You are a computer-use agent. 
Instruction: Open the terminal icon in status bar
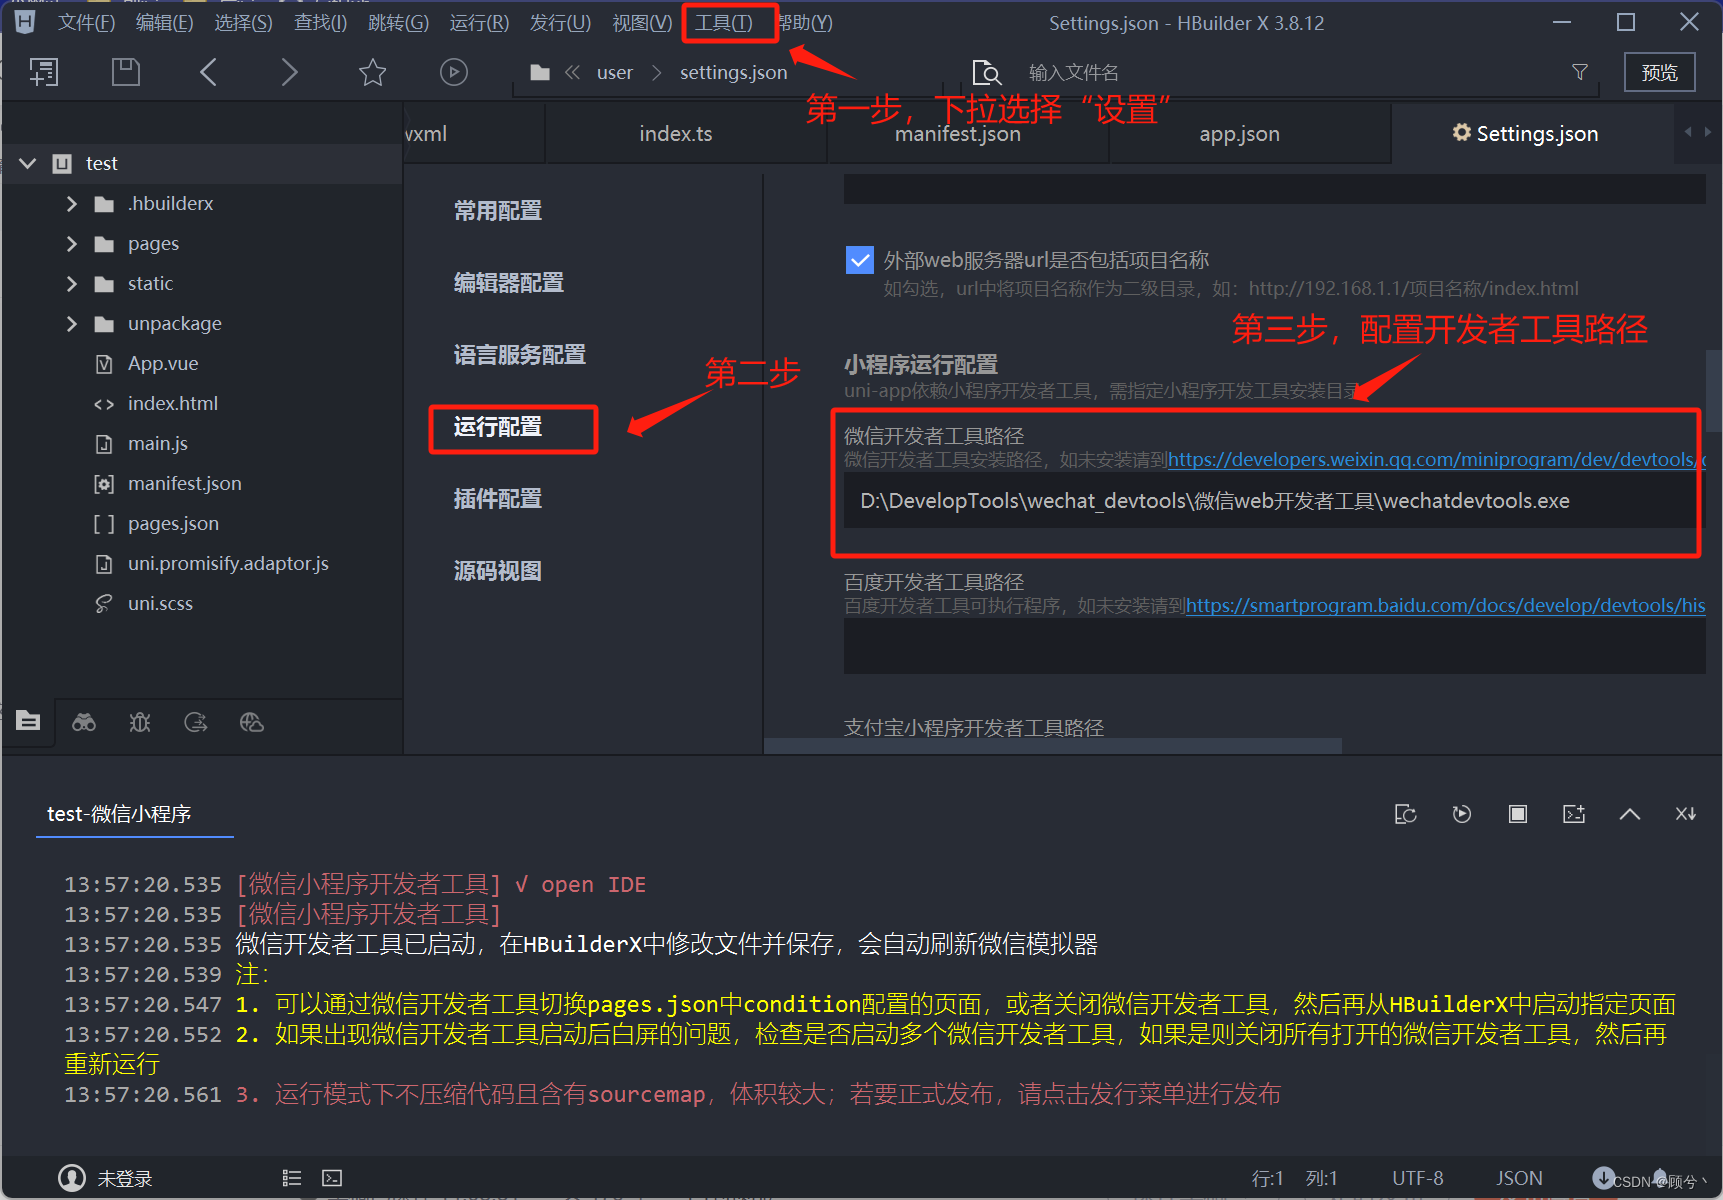[x=332, y=1178]
